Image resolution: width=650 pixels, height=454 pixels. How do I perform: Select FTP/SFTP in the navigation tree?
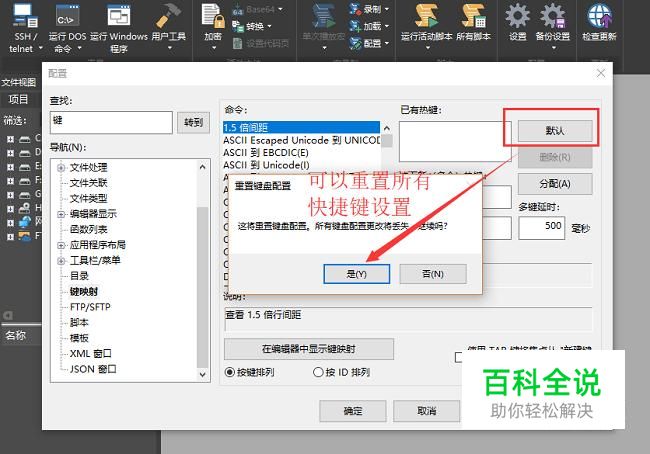point(90,307)
